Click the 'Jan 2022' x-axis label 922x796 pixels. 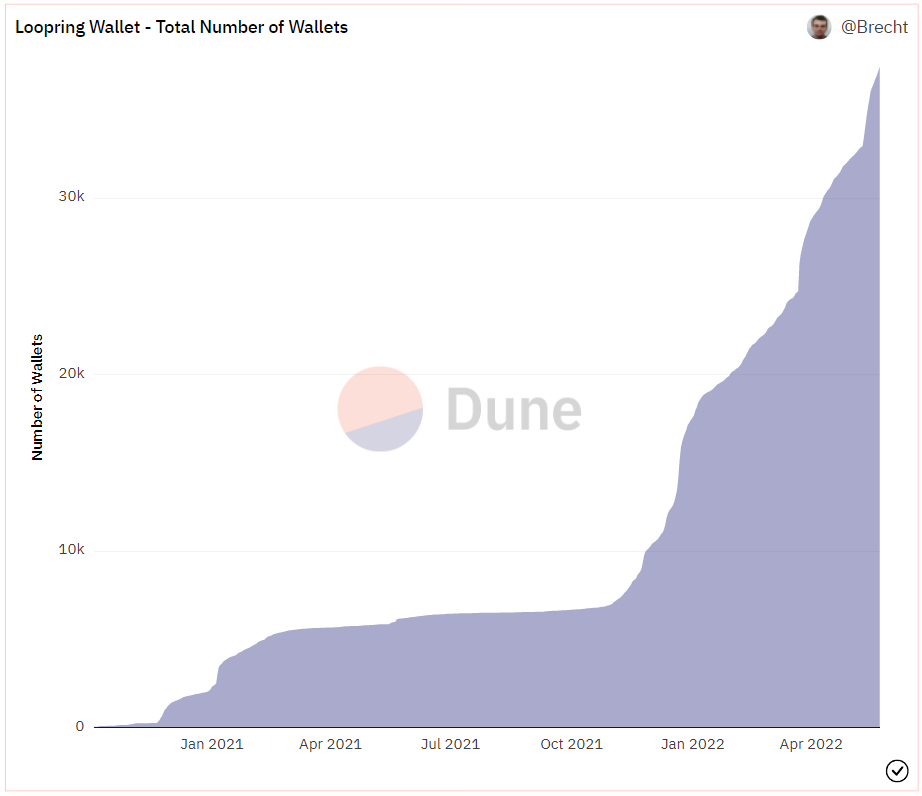[692, 744]
